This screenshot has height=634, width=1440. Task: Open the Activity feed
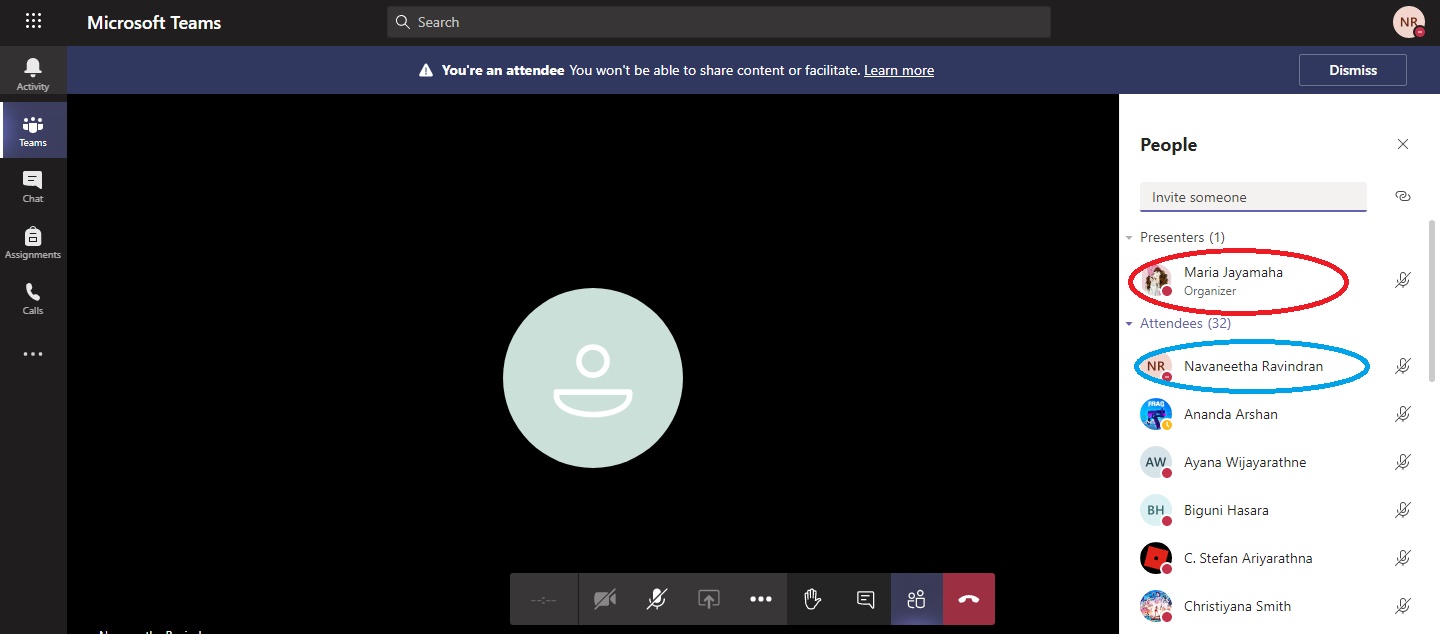[33, 70]
